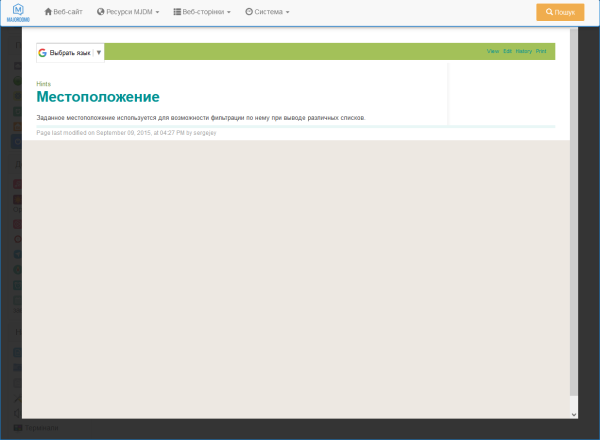Viewport: 600px width, 440px height.
Task: Click the scrollbar down arrow
Action: click(x=574, y=414)
